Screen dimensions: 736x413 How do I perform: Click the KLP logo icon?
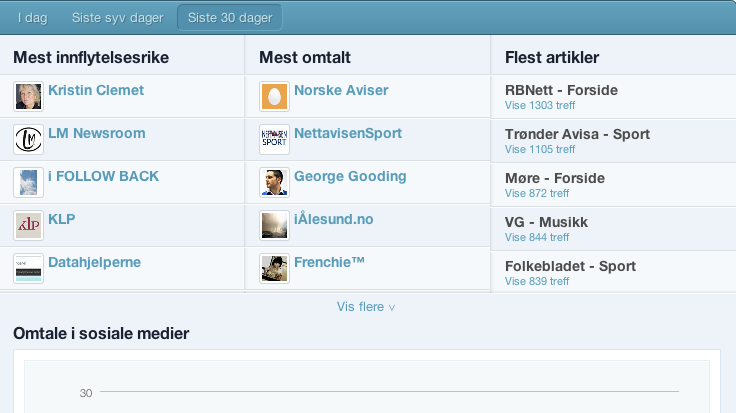pos(28,225)
